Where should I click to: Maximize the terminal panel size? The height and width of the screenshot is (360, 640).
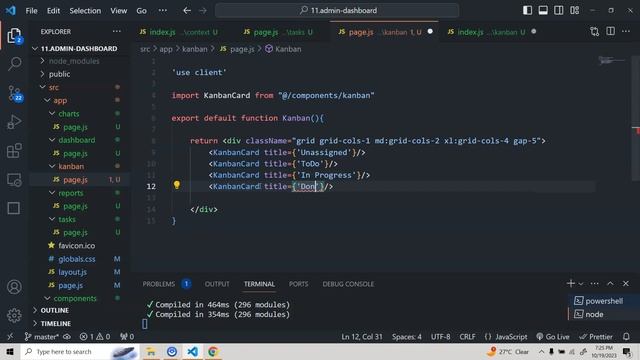point(610,283)
